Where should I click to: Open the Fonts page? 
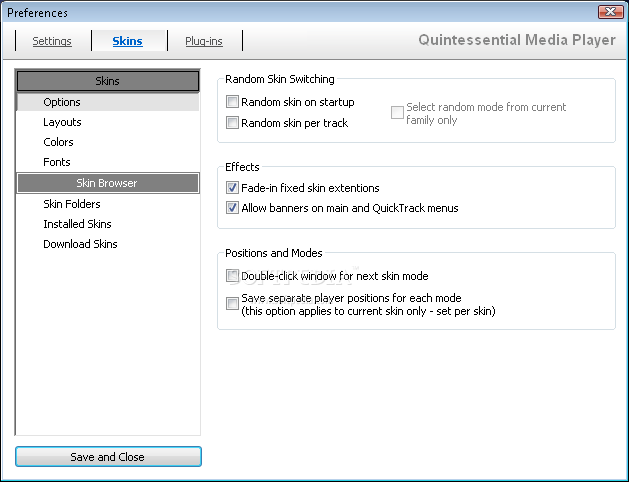point(108,162)
